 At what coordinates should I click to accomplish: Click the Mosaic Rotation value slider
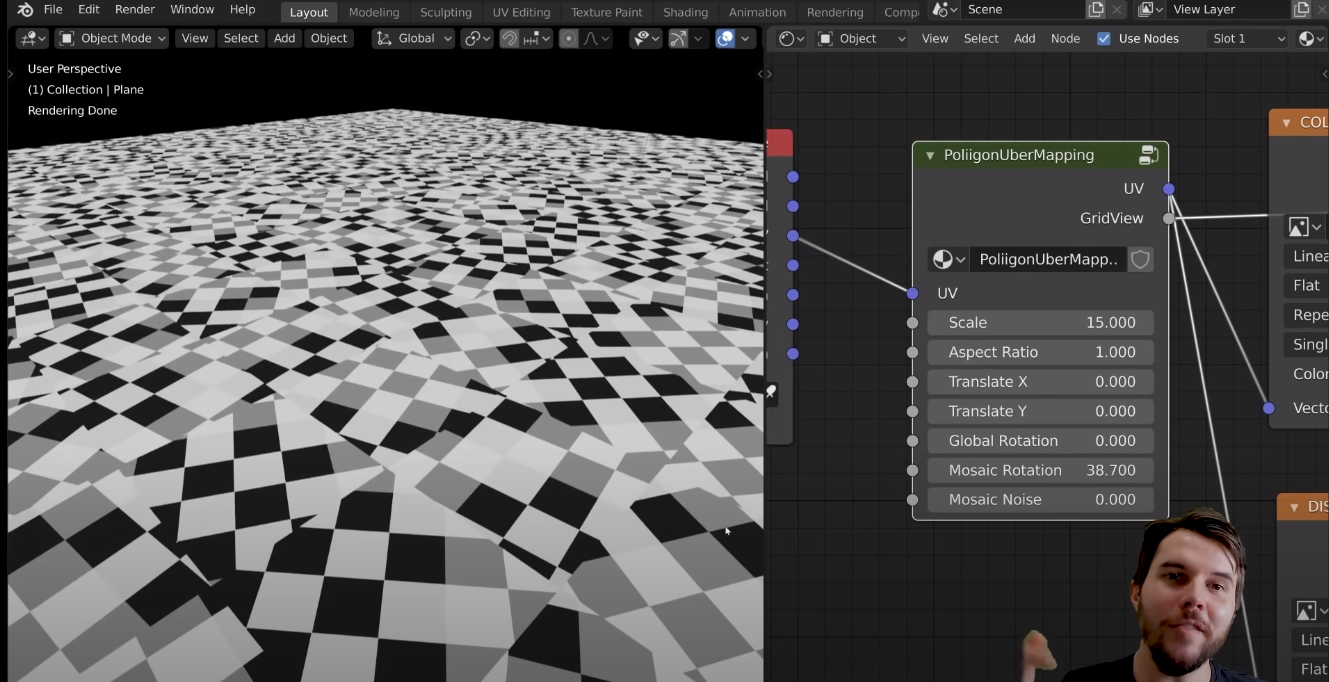(x=1040, y=470)
